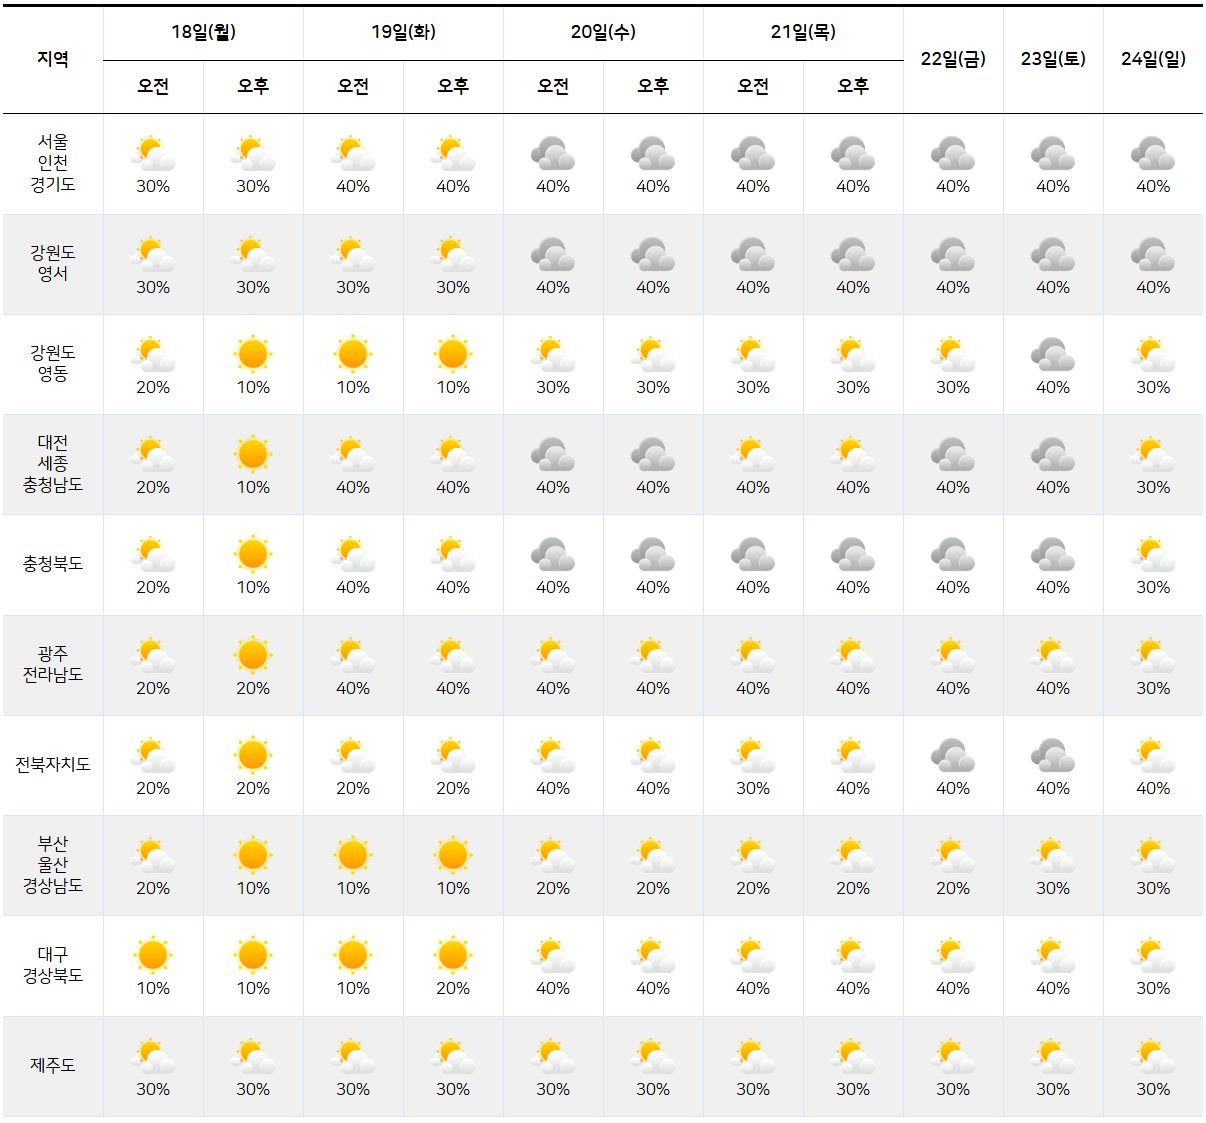Click the sunny icon for 대구 경상북도 19일 오후
The width and height of the screenshot is (1206, 1123).
(453, 955)
